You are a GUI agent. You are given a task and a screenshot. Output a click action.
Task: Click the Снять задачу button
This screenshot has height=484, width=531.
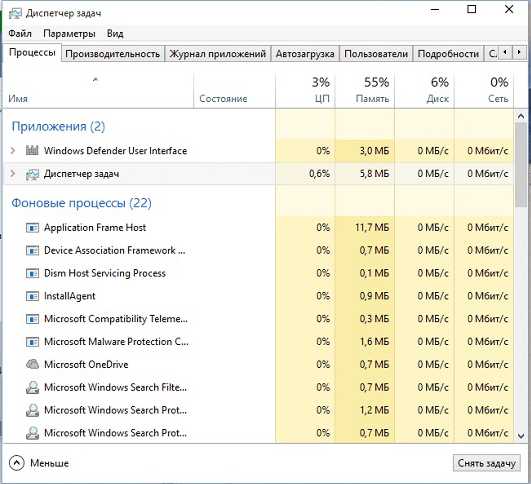click(x=487, y=463)
